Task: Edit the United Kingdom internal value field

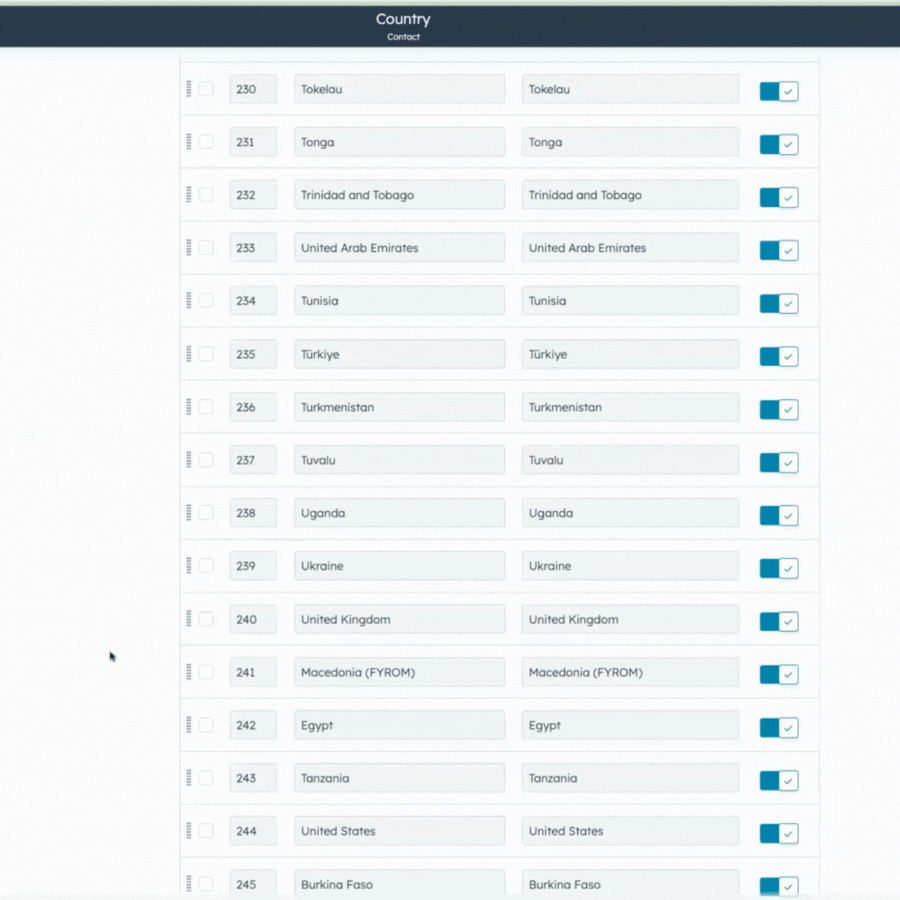Action: click(x=630, y=619)
